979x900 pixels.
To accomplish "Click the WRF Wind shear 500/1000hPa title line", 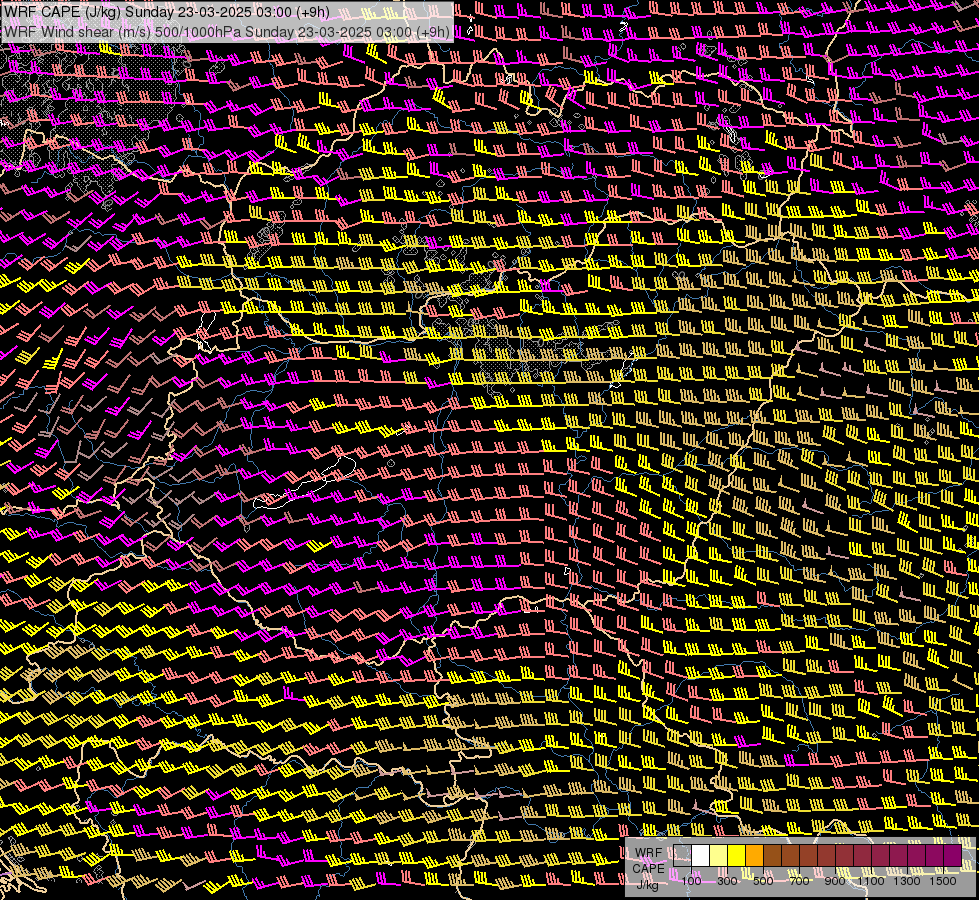I will (x=227, y=32).
